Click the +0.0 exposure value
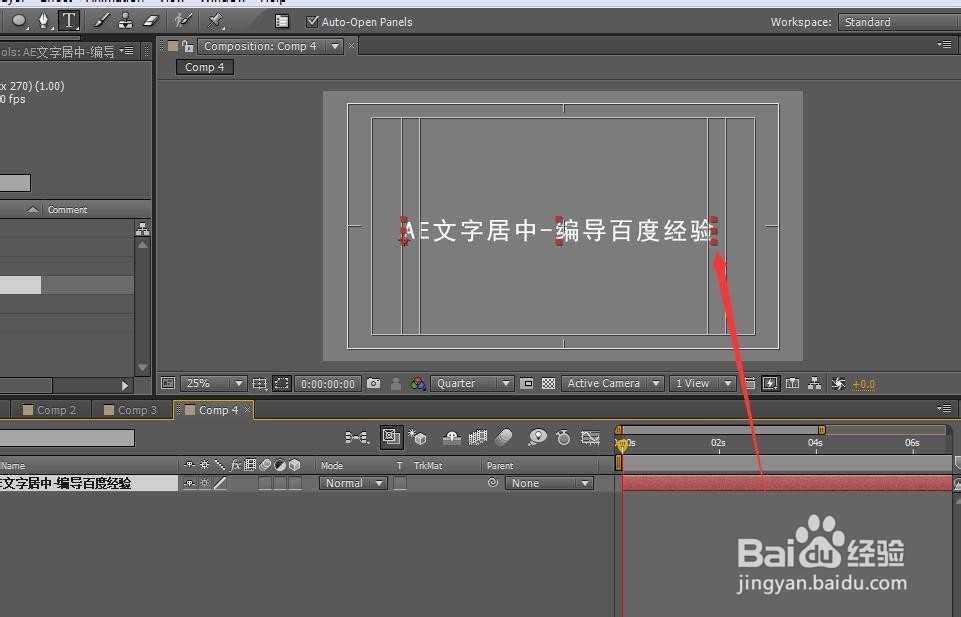The width and height of the screenshot is (961, 617). point(864,385)
